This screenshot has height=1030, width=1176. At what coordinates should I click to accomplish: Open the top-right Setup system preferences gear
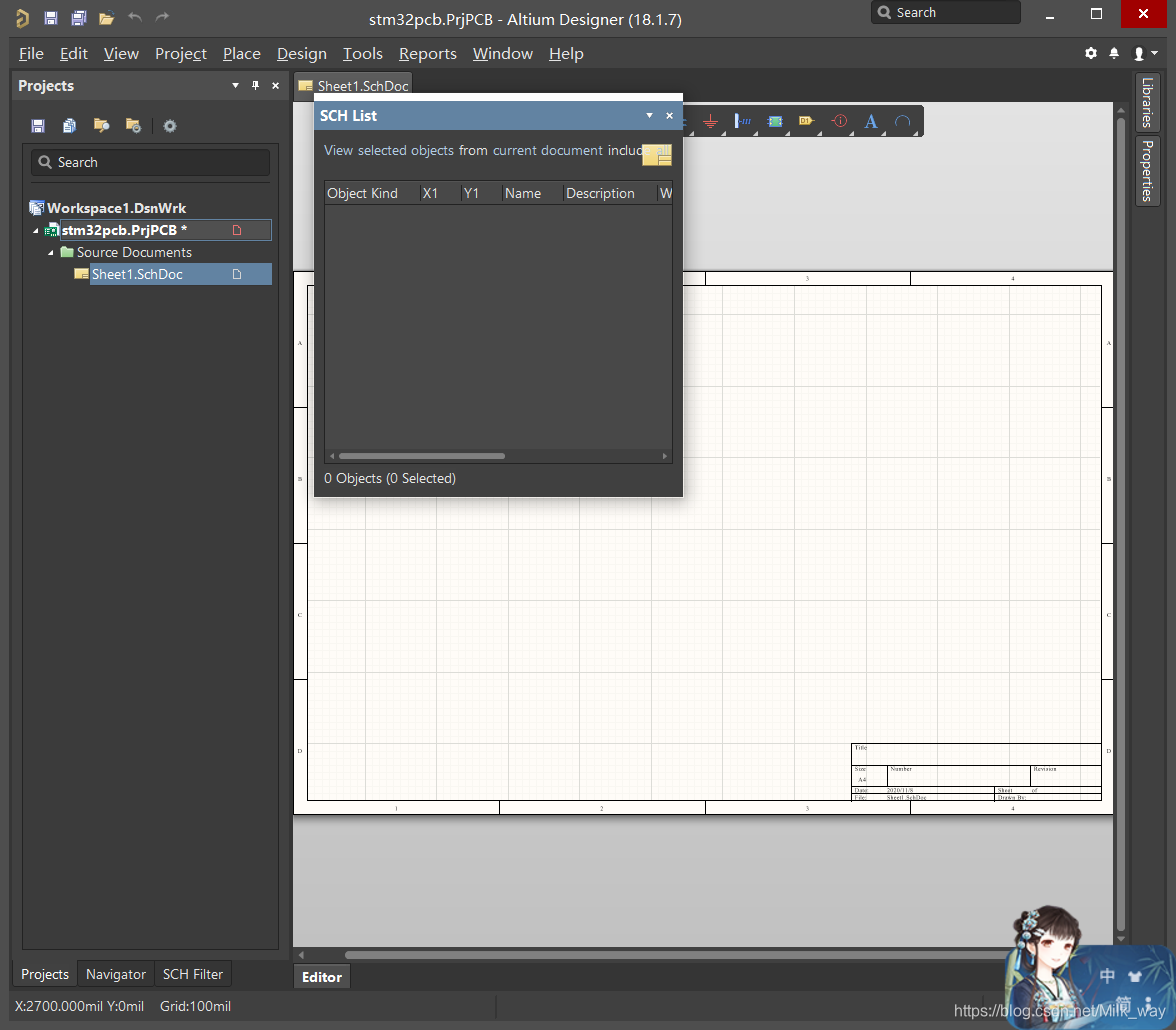point(1090,53)
